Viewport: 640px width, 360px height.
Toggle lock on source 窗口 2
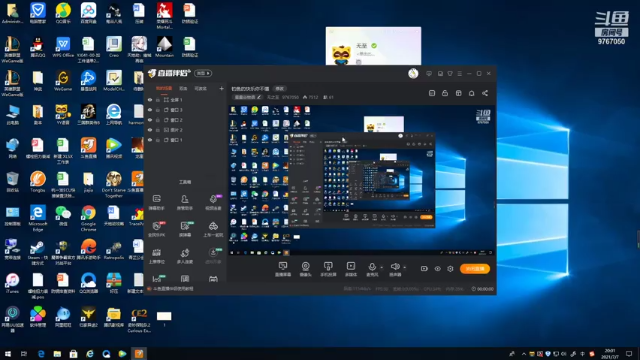158,120
